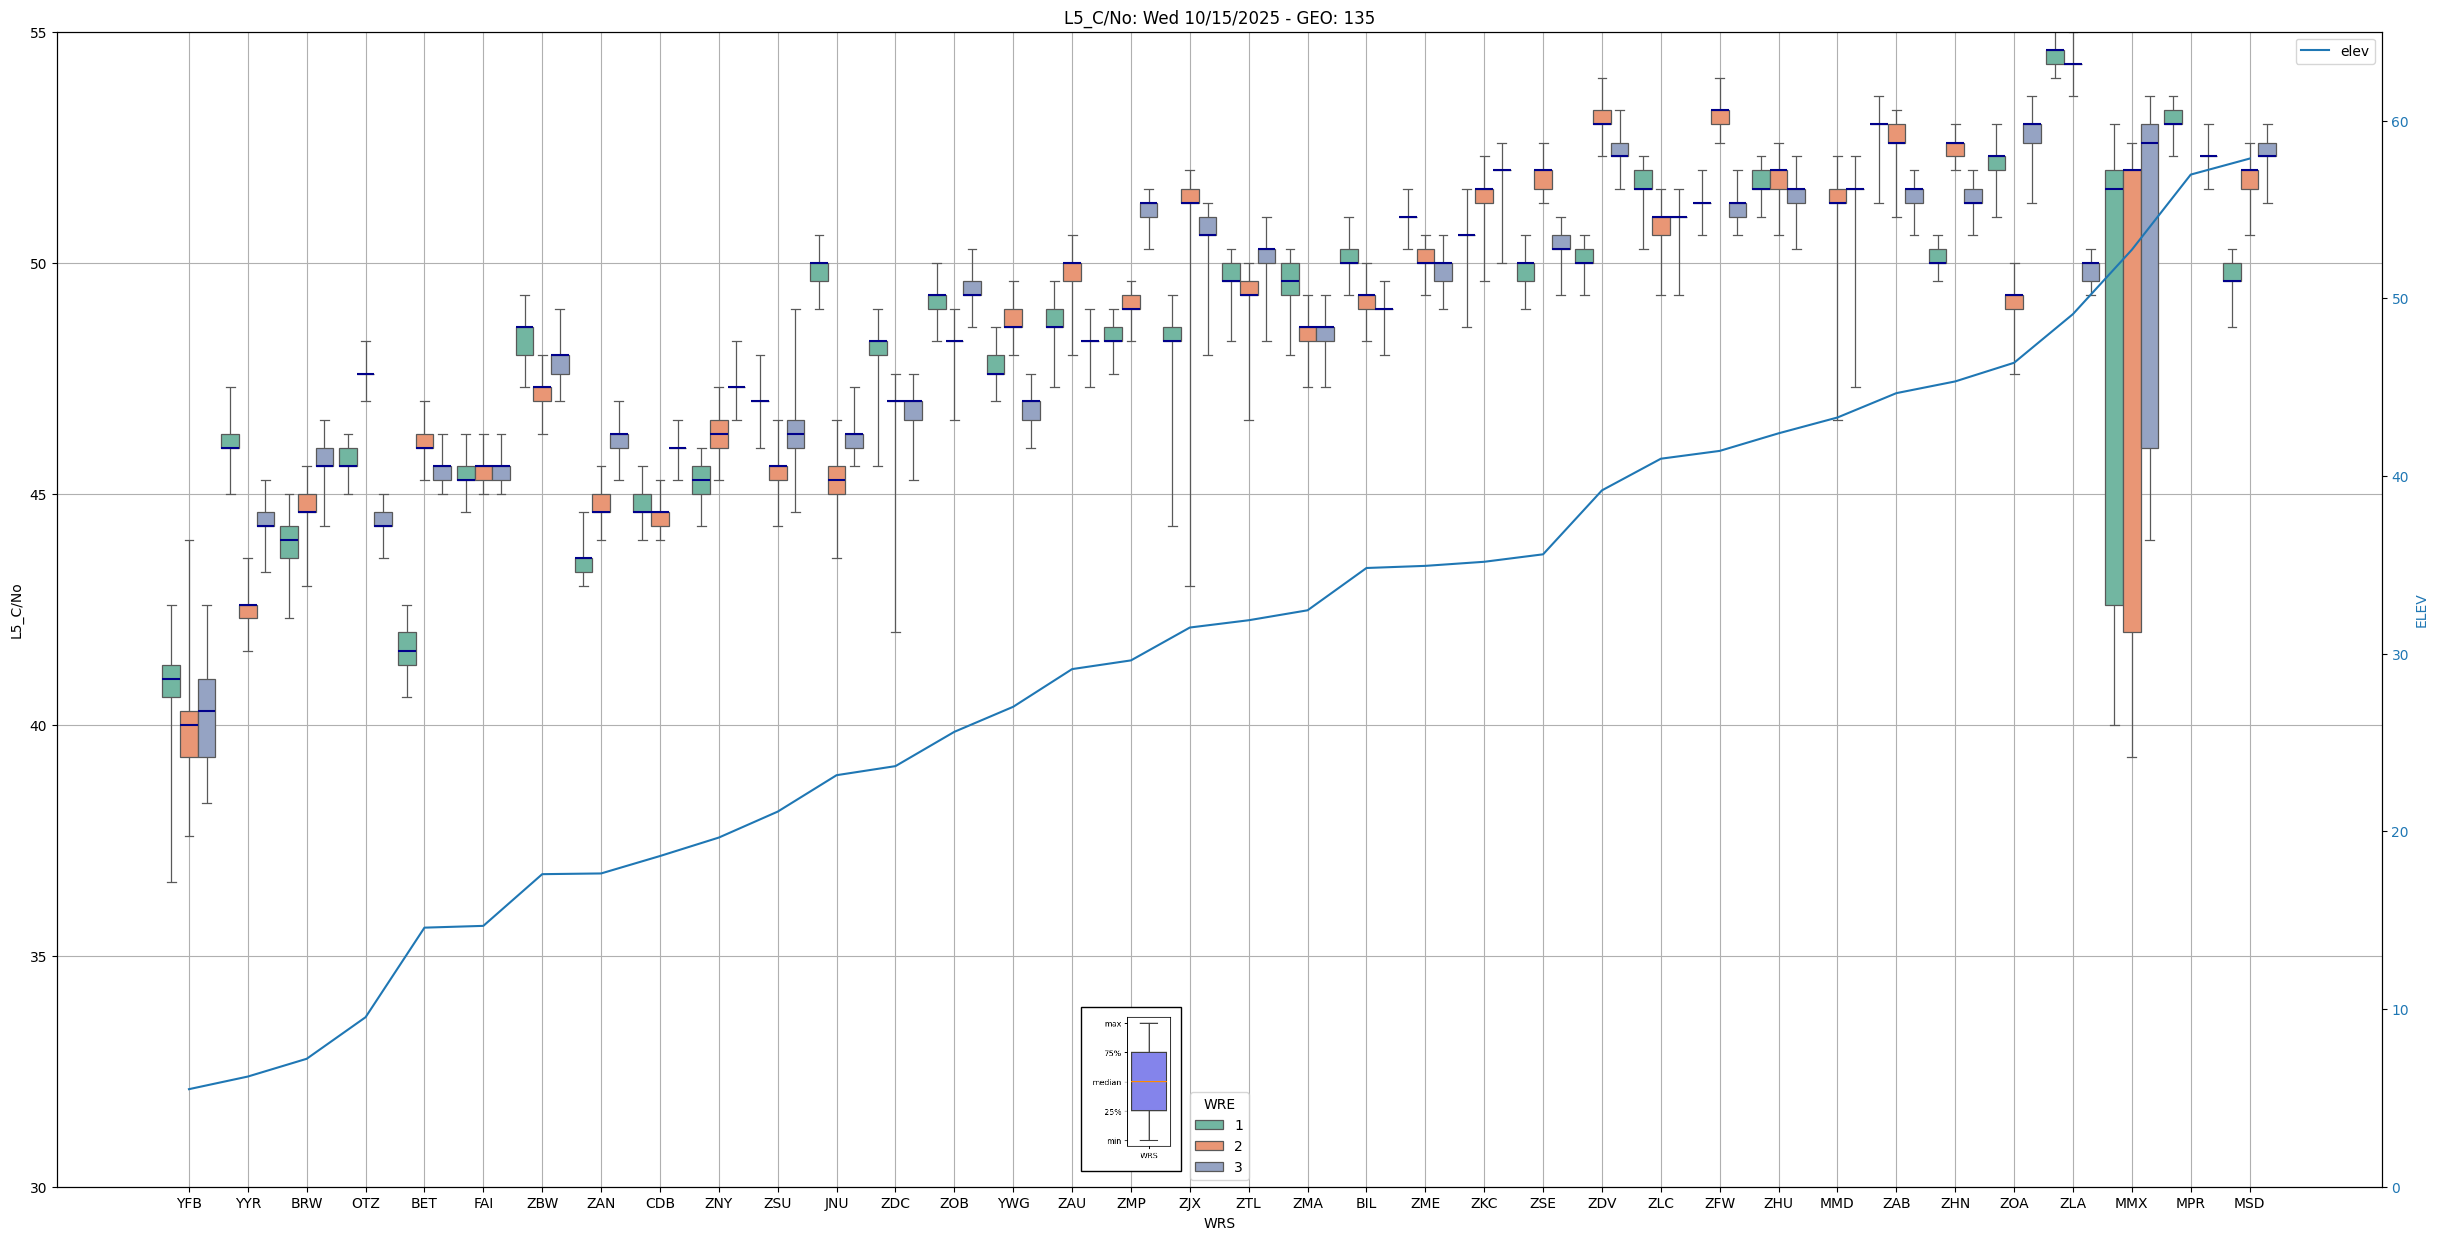This screenshot has height=1240, width=2438.
Task: Click the ZDV station tick label
Action: click(x=1602, y=1203)
